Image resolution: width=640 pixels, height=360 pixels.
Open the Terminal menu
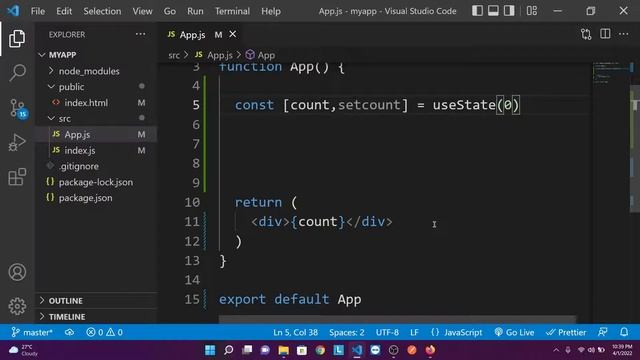pyautogui.click(x=232, y=11)
